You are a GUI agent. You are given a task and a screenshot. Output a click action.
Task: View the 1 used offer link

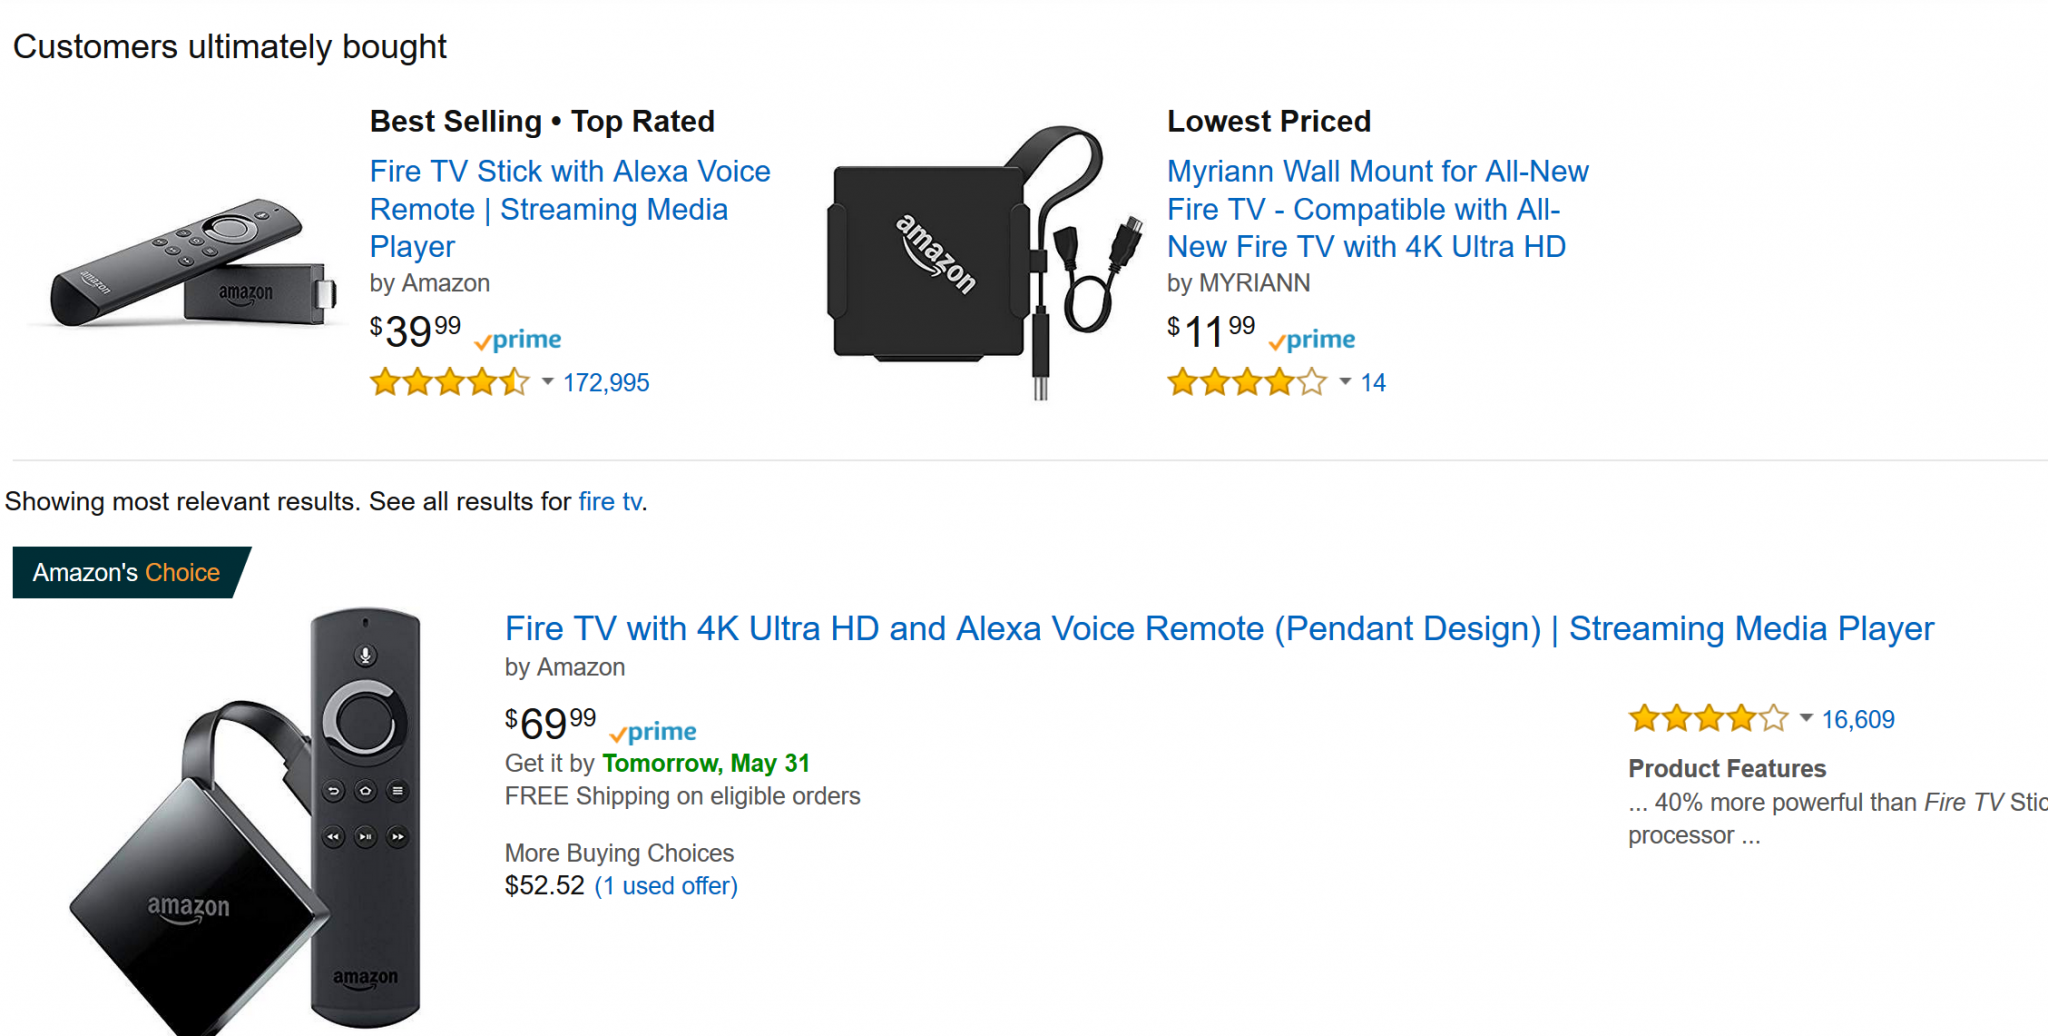coord(666,886)
